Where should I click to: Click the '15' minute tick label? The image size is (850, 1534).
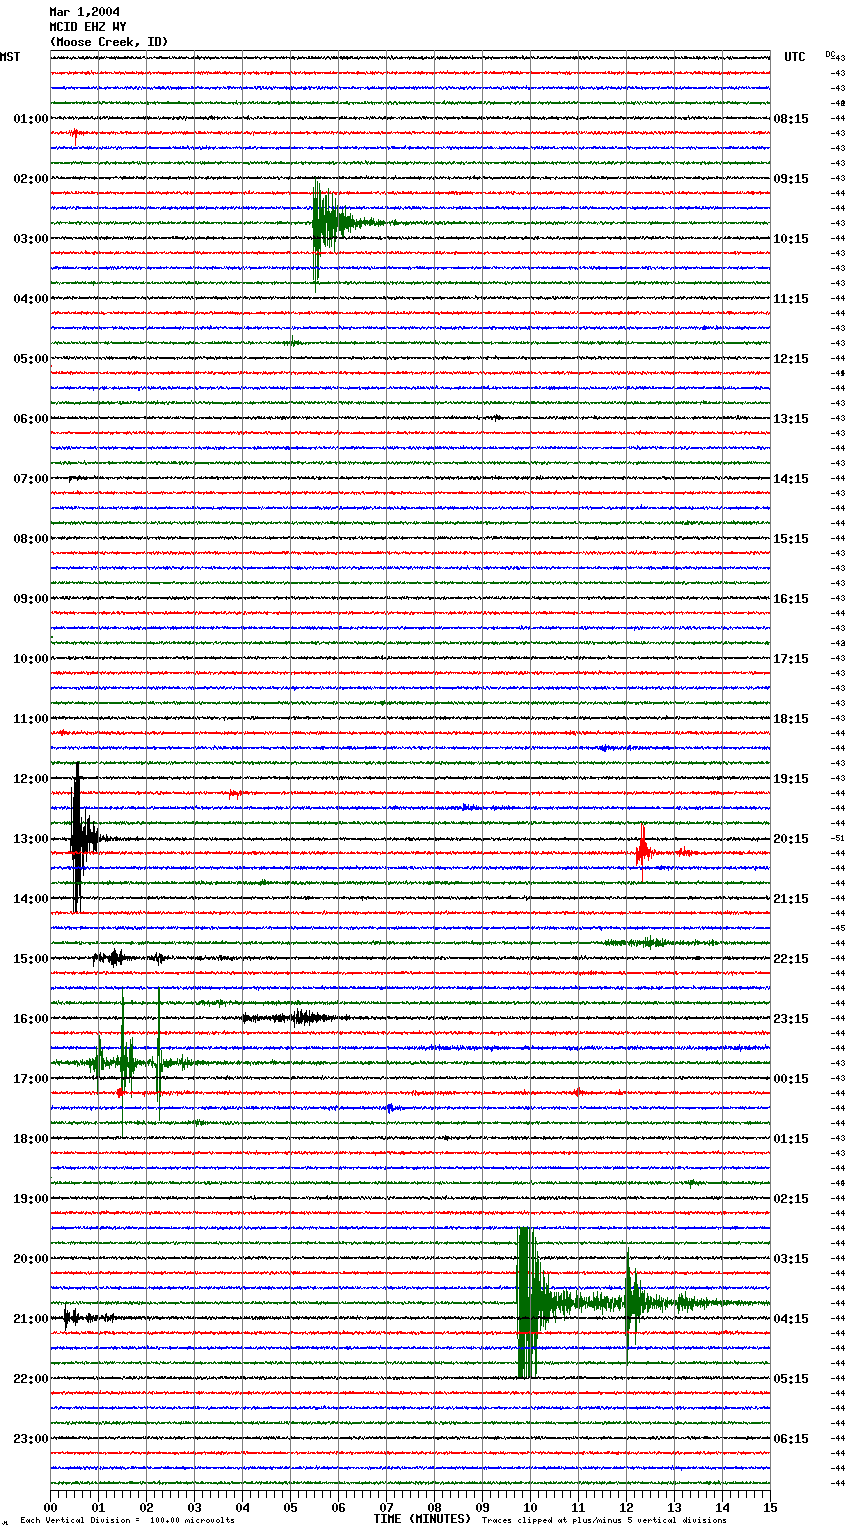pos(770,1507)
